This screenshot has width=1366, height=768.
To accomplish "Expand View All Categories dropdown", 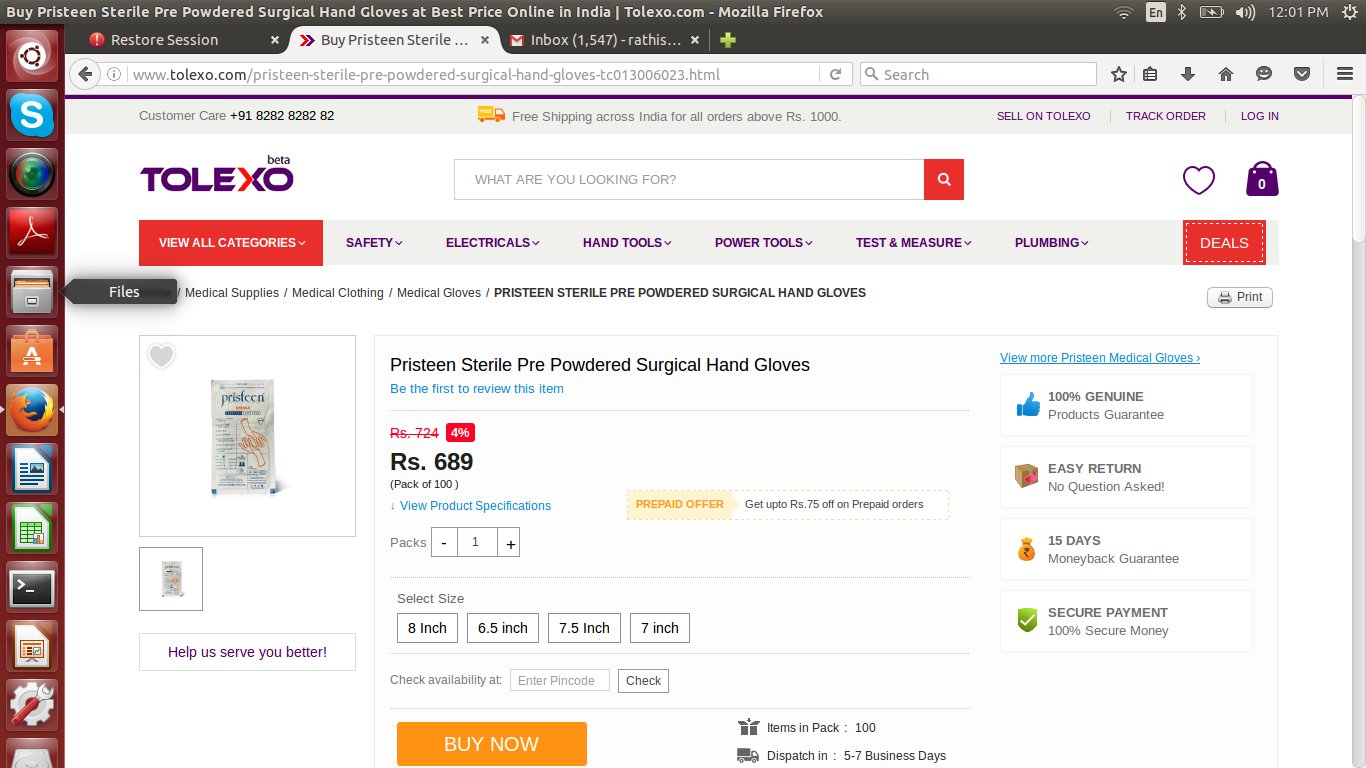I will tap(231, 243).
